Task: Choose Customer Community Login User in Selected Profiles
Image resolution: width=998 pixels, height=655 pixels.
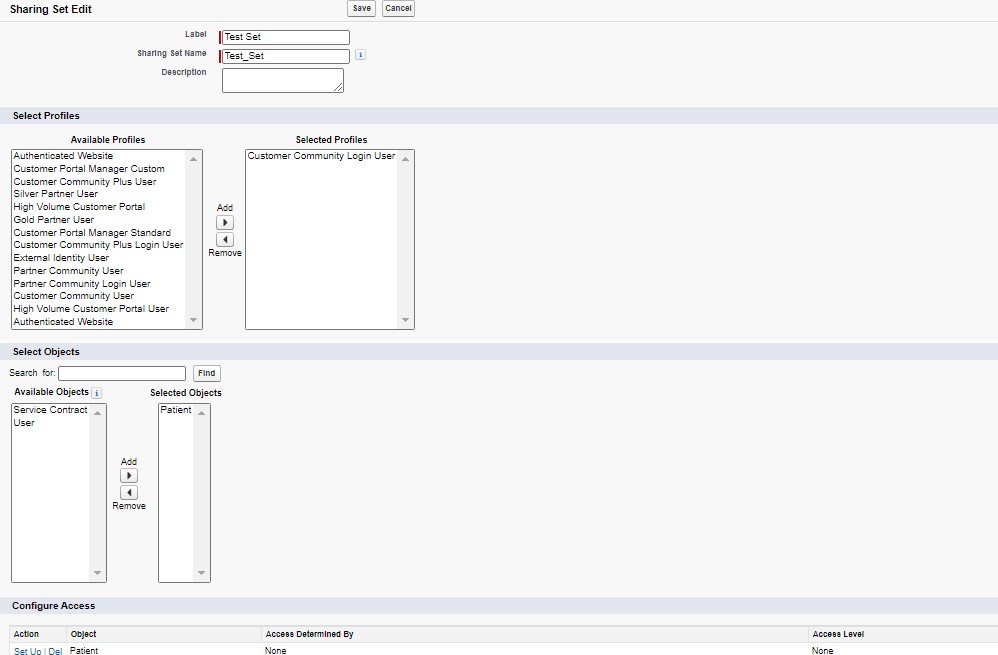Action: (x=321, y=156)
